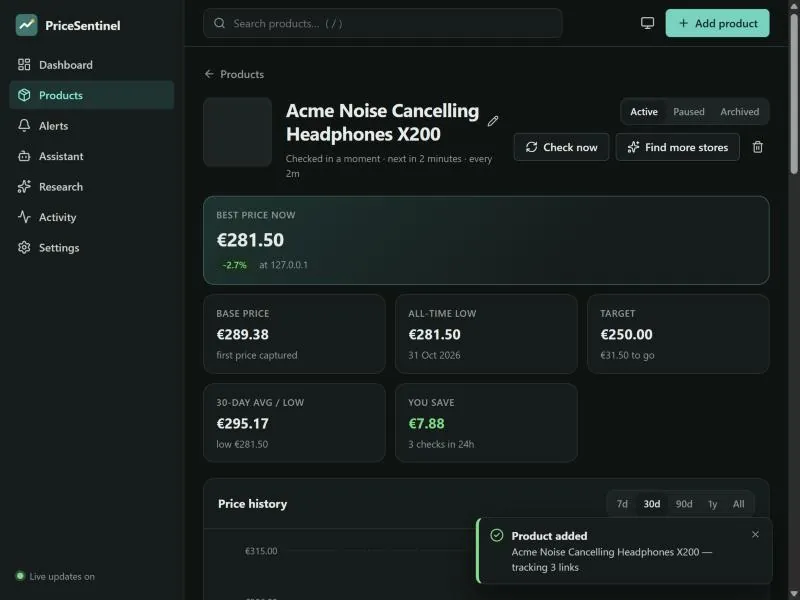Select Products in the sidebar
The image size is (800, 600).
pyautogui.click(x=92, y=95)
